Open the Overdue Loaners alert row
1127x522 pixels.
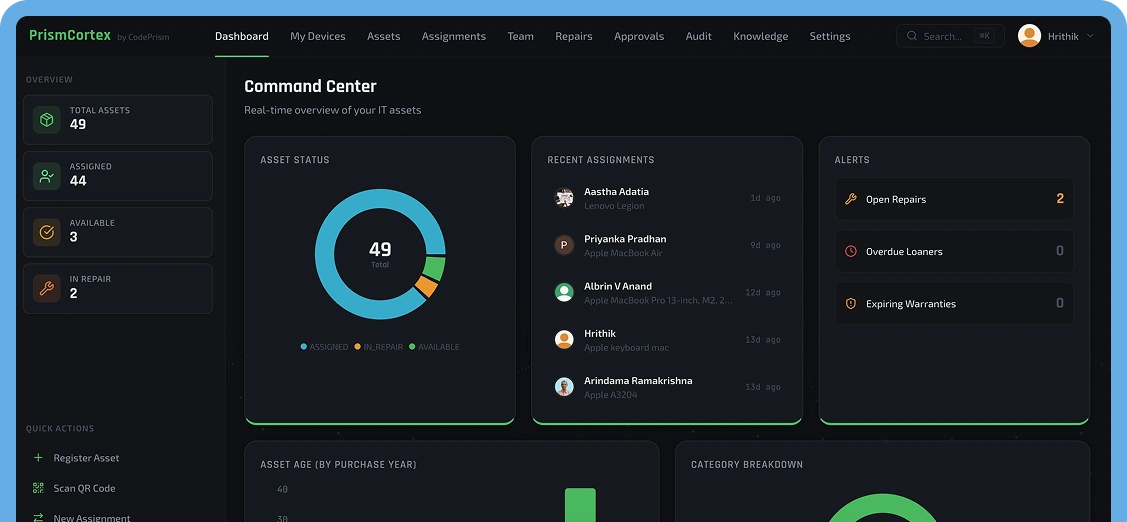click(954, 251)
